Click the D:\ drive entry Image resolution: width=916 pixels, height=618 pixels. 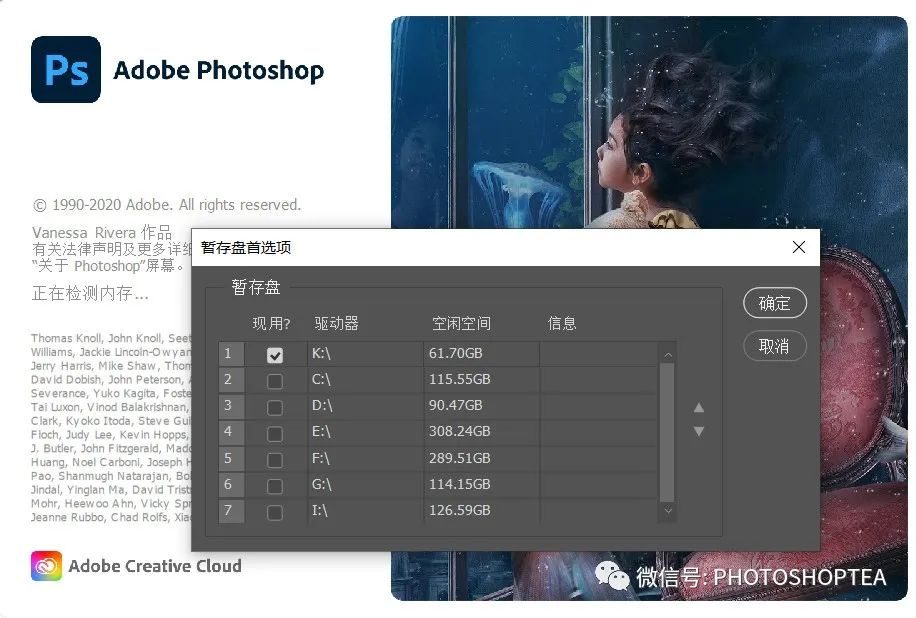tap(321, 405)
